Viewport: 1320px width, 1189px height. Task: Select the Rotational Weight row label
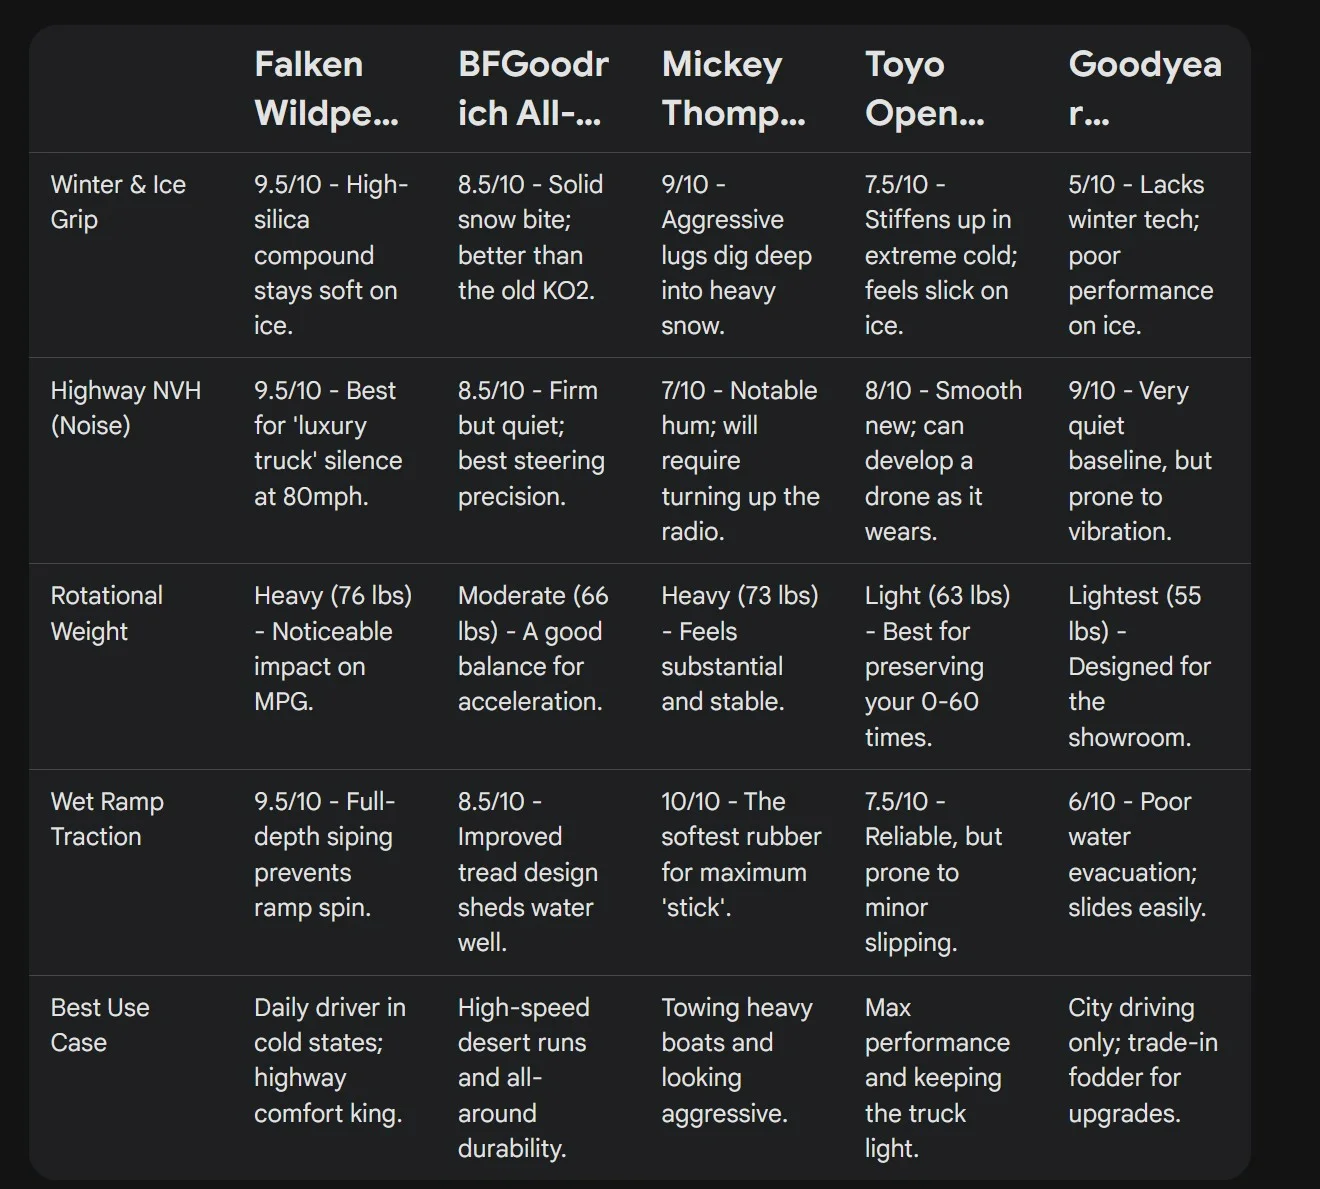click(x=106, y=613)
